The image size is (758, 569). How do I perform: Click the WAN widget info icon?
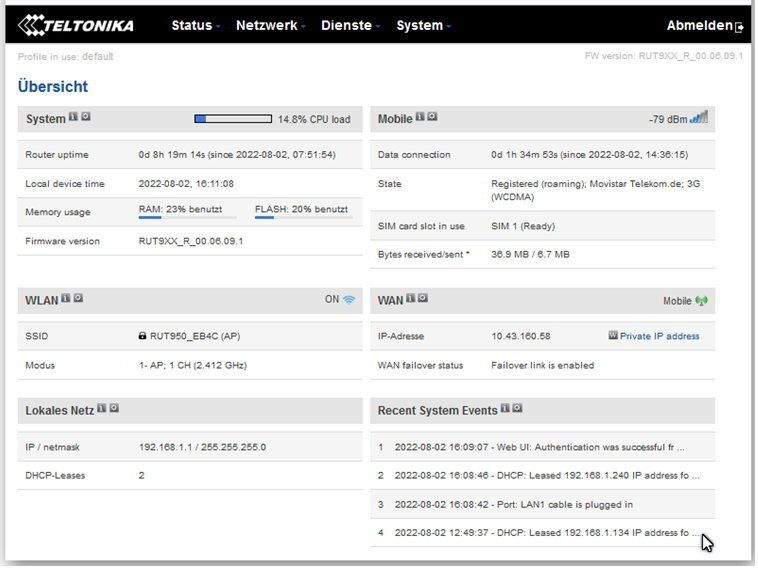(410, 298)
